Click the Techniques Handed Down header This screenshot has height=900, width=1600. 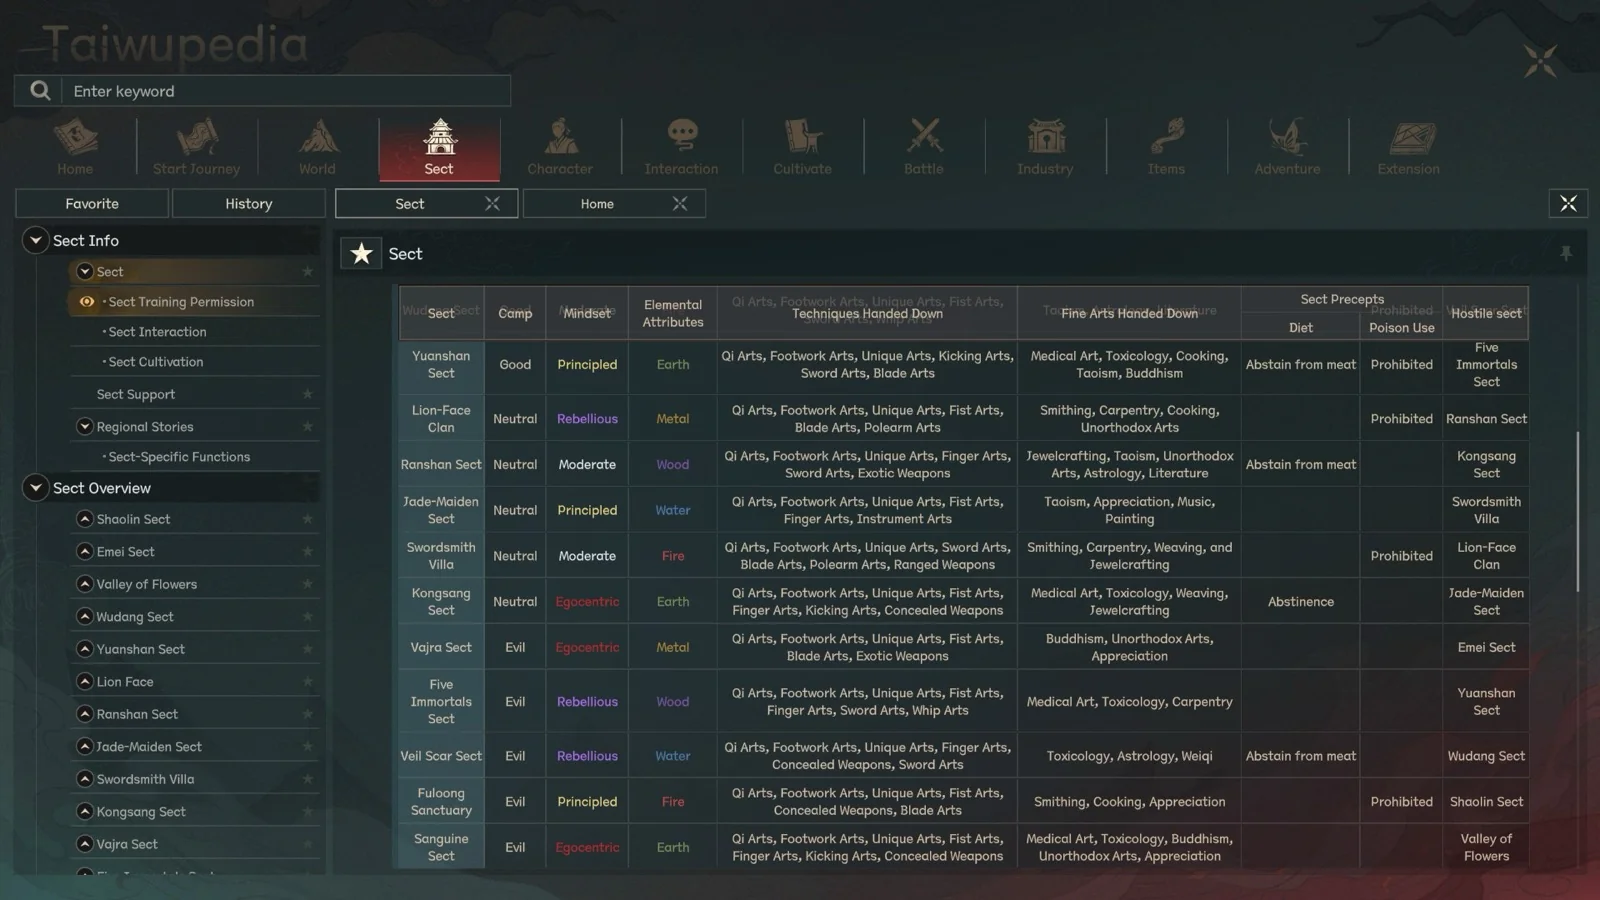867,313
